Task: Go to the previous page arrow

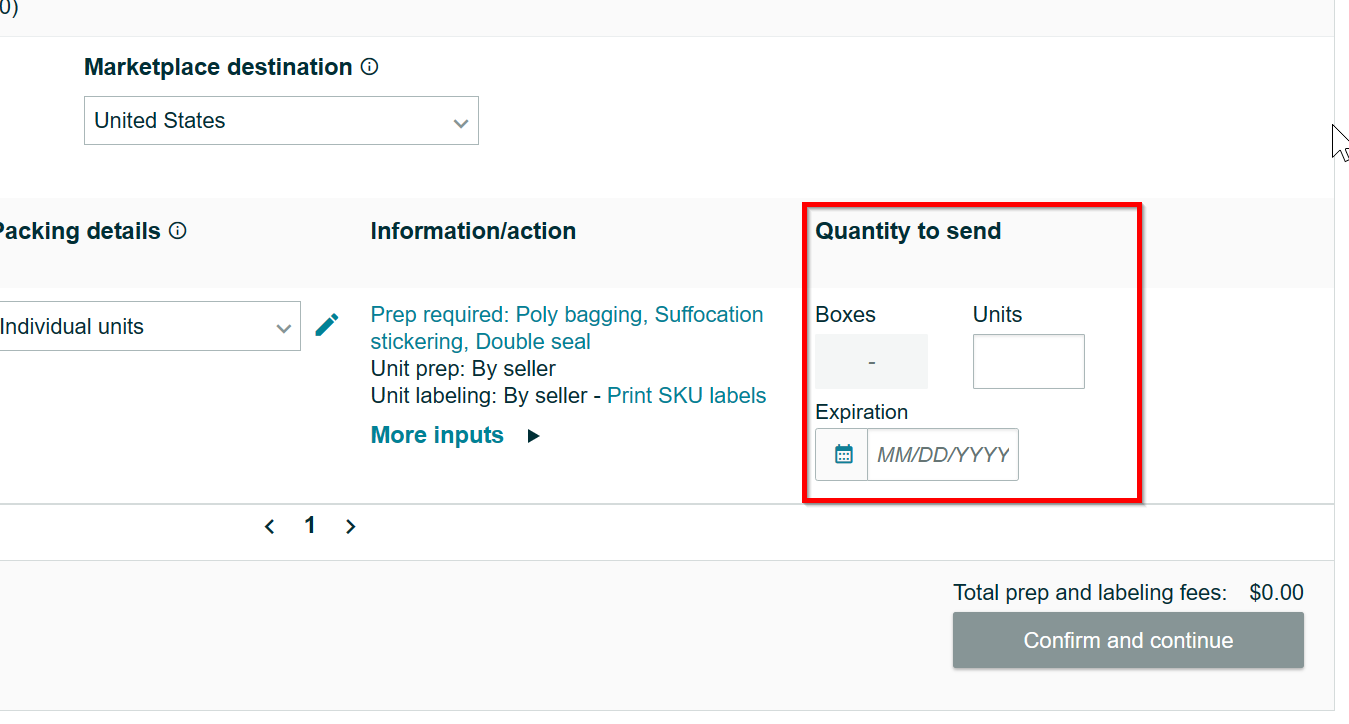Action: pos(269,527)
